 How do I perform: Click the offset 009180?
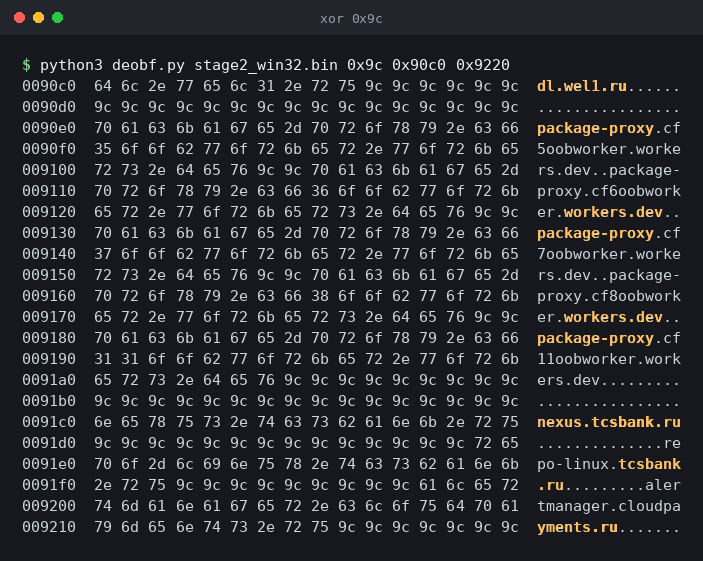pos(49,338)
